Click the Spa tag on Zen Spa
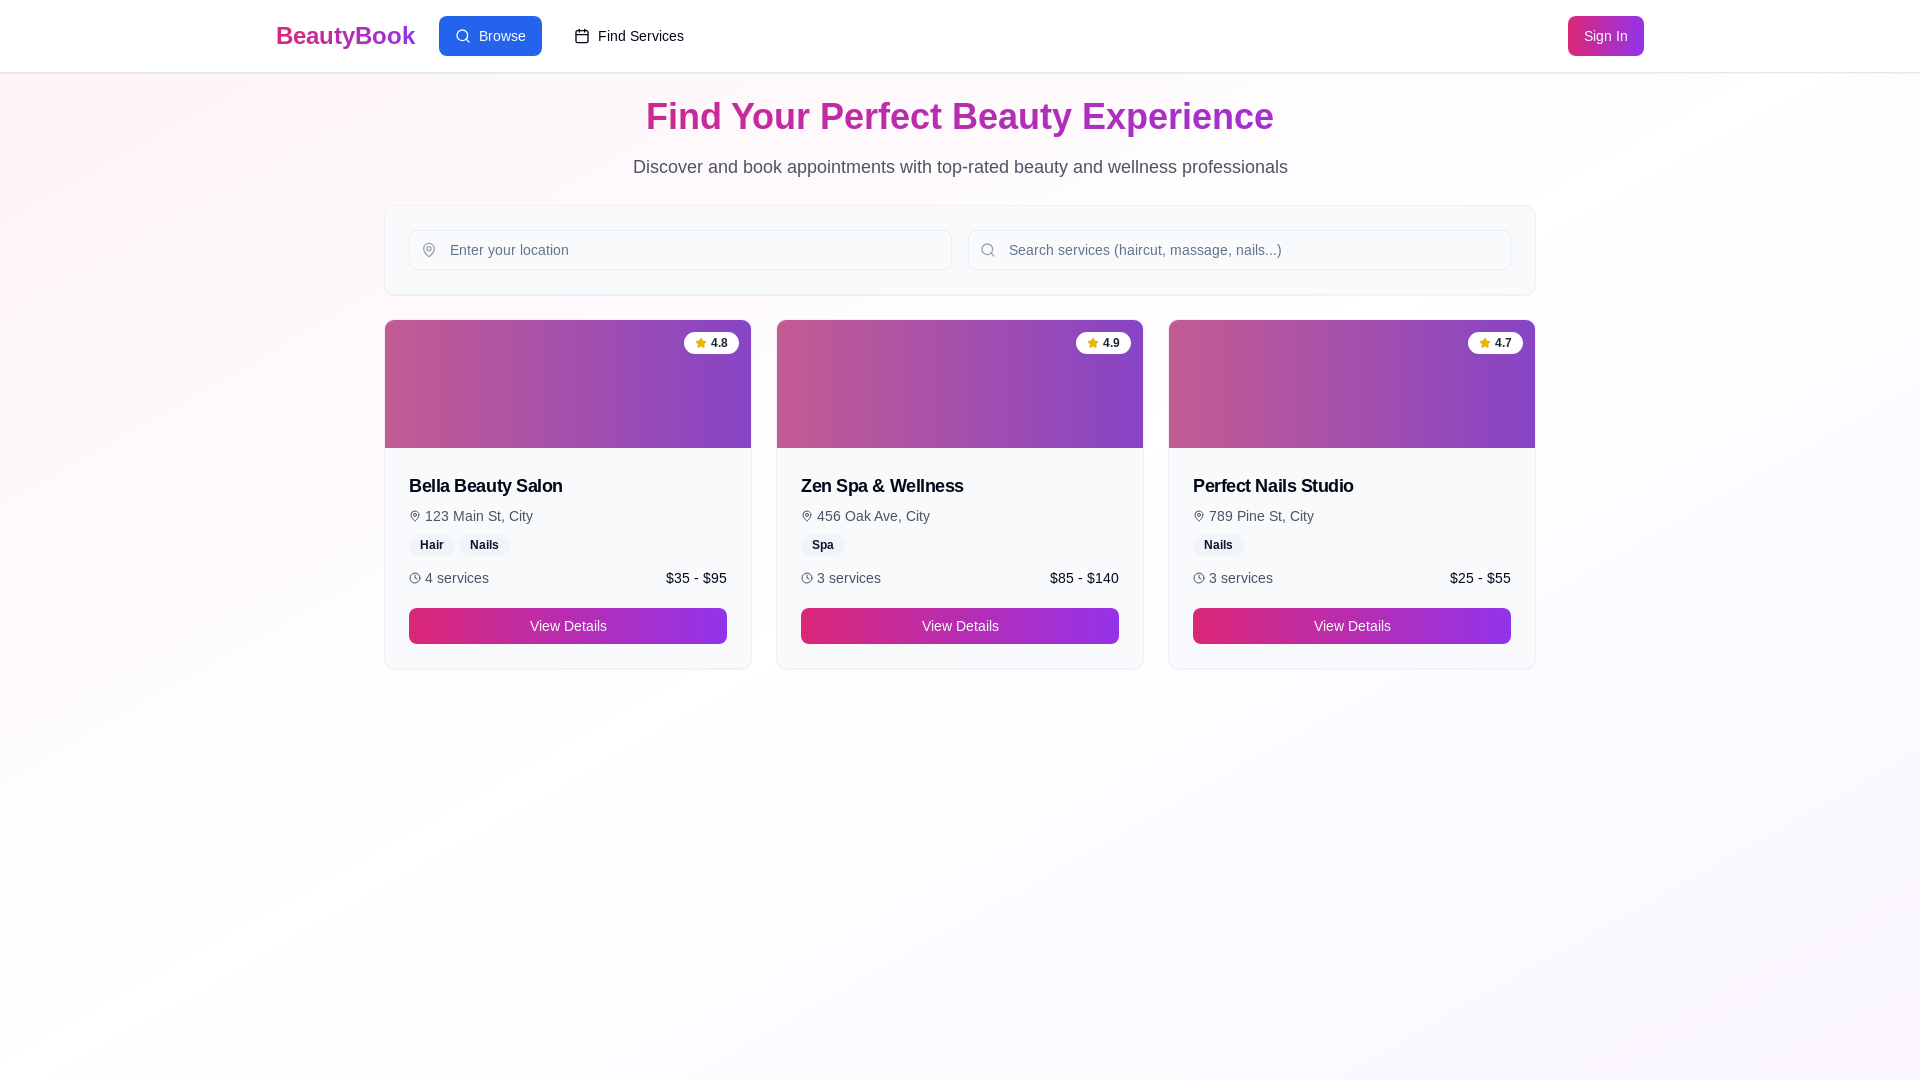Screen dimensions: 1920x1080 823,545
